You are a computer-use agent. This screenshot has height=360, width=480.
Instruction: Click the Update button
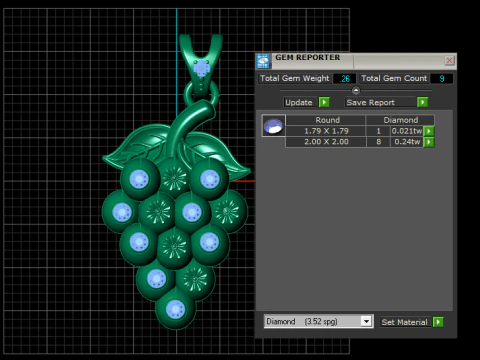click(300, 102)
